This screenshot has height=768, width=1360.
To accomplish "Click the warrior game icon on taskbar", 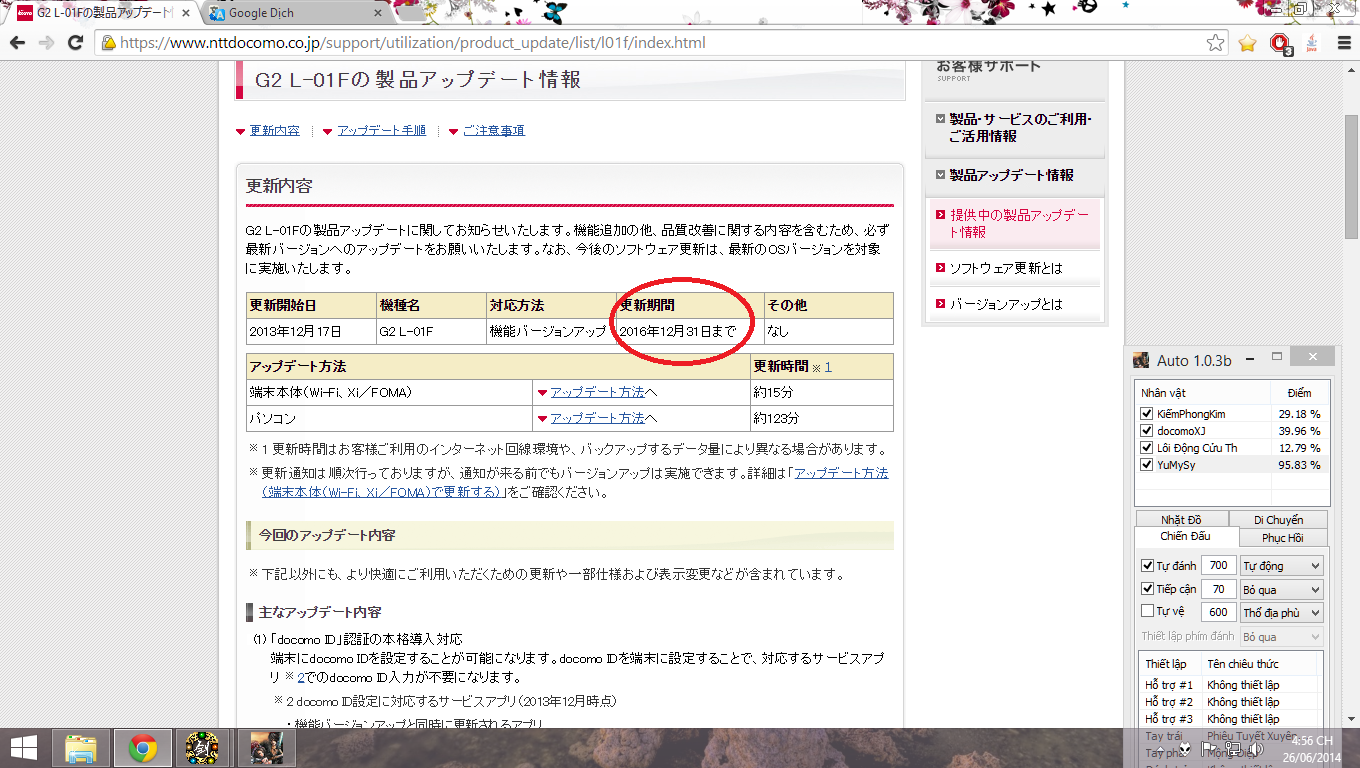I will (265, 748).
